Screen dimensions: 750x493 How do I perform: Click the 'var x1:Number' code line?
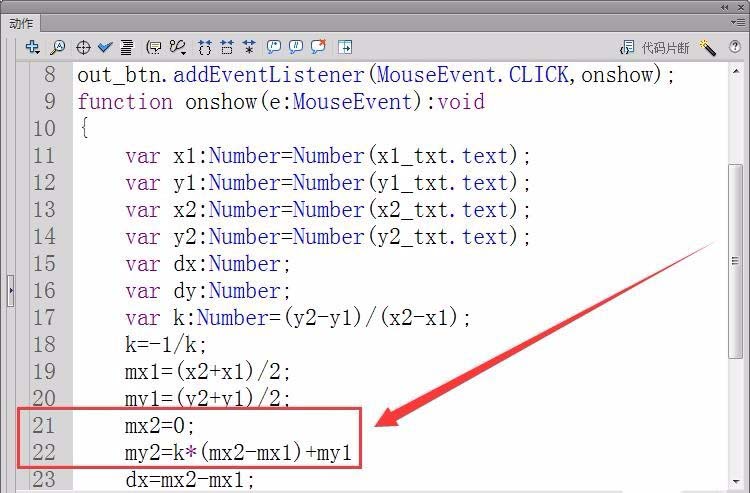pos(328,156)
